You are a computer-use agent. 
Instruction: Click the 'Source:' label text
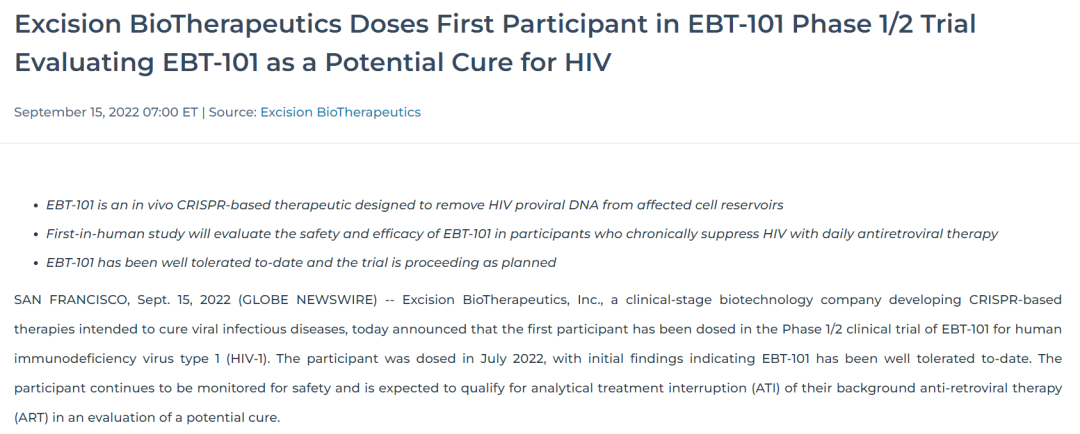(x=233, y=112)
